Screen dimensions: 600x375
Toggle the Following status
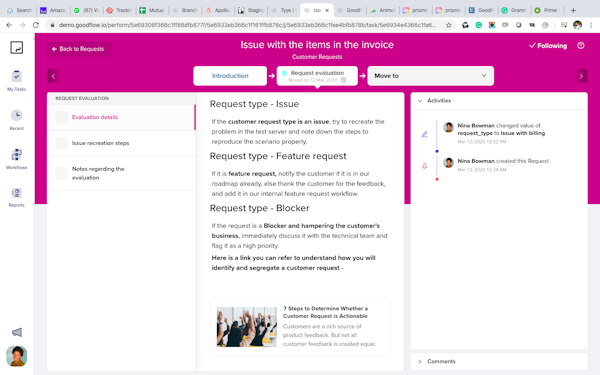tap(548, 46)
